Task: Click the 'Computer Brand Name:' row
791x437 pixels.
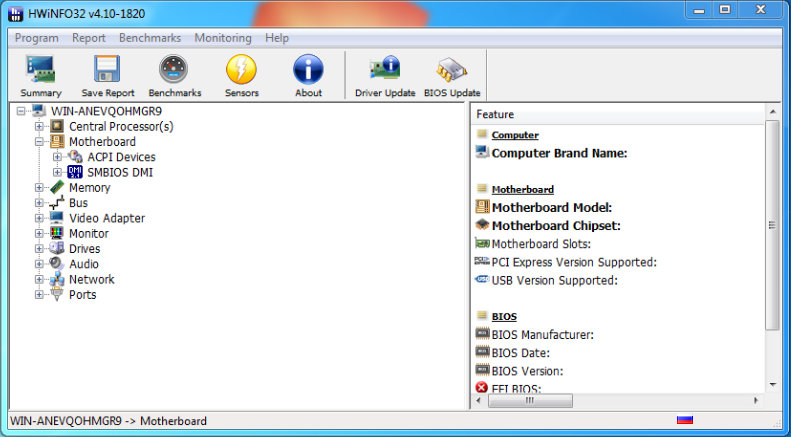Action: coord(559,153)
